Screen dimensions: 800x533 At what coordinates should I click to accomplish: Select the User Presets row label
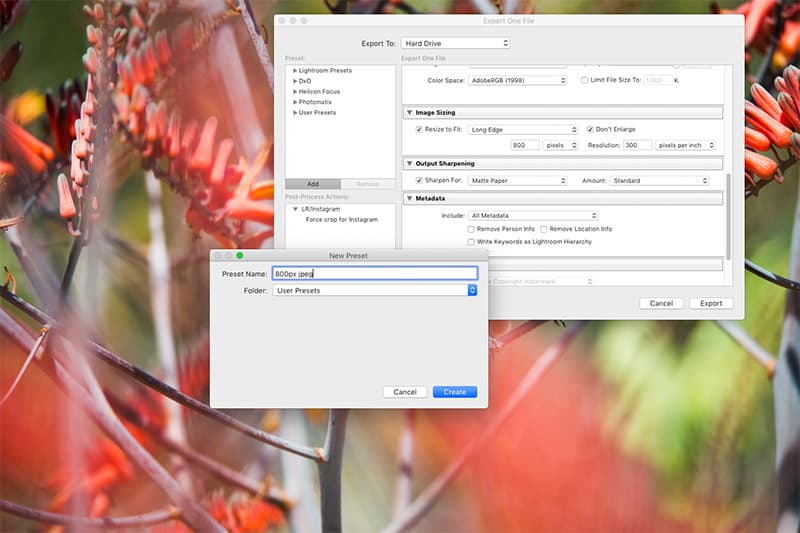coord(317,113)
